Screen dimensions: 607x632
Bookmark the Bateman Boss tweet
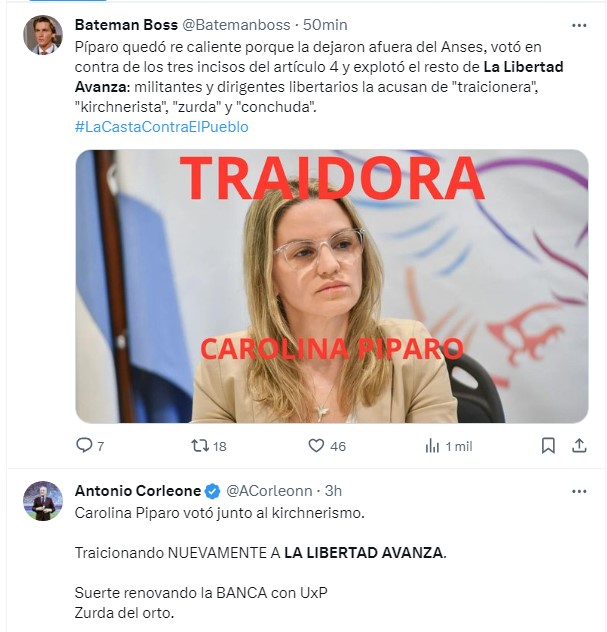point(548,446)
